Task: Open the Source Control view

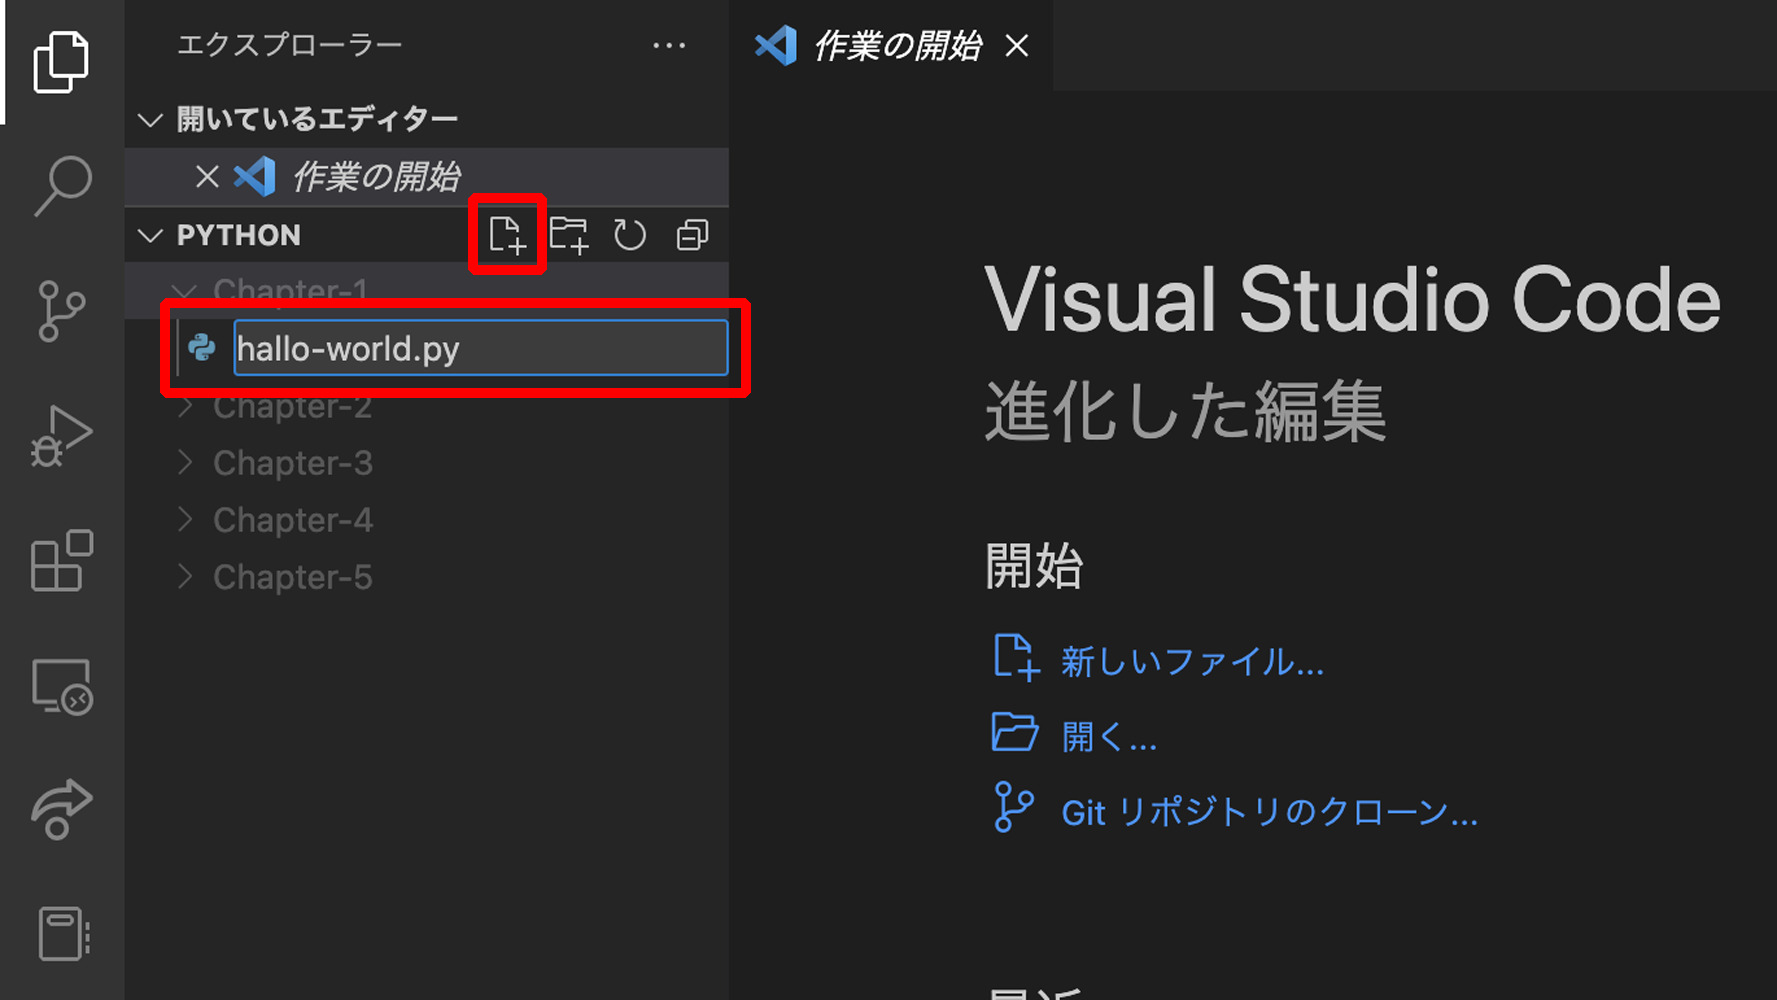Action: click(x=60, y=310)
